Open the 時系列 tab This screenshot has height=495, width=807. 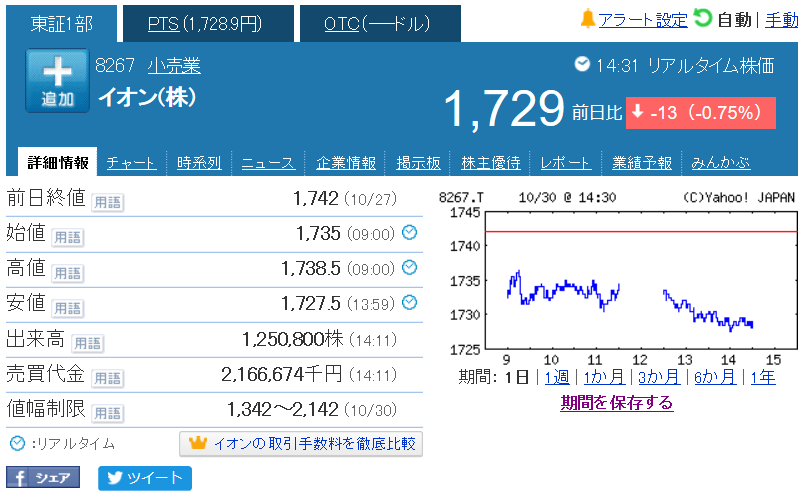(199, 163)
